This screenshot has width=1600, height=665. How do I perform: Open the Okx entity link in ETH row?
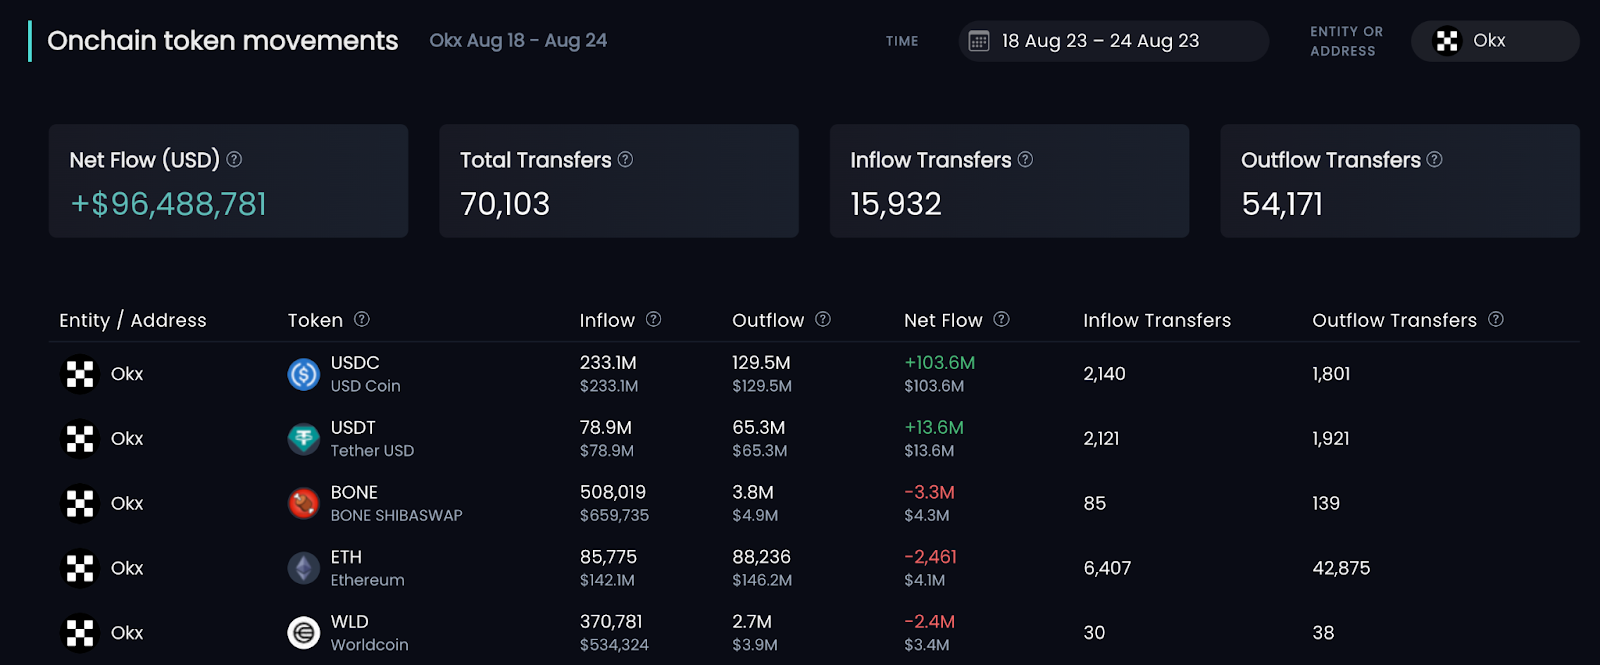coord(127,568)
